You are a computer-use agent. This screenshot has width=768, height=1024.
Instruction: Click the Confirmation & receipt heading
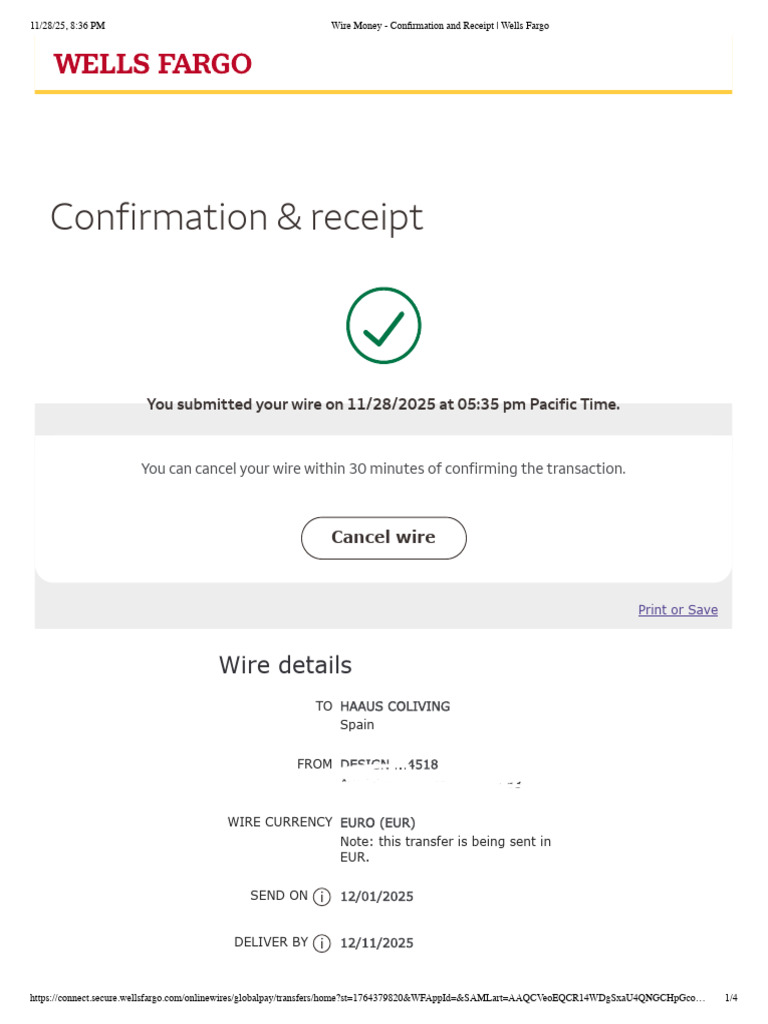click(x=236, y=217)
